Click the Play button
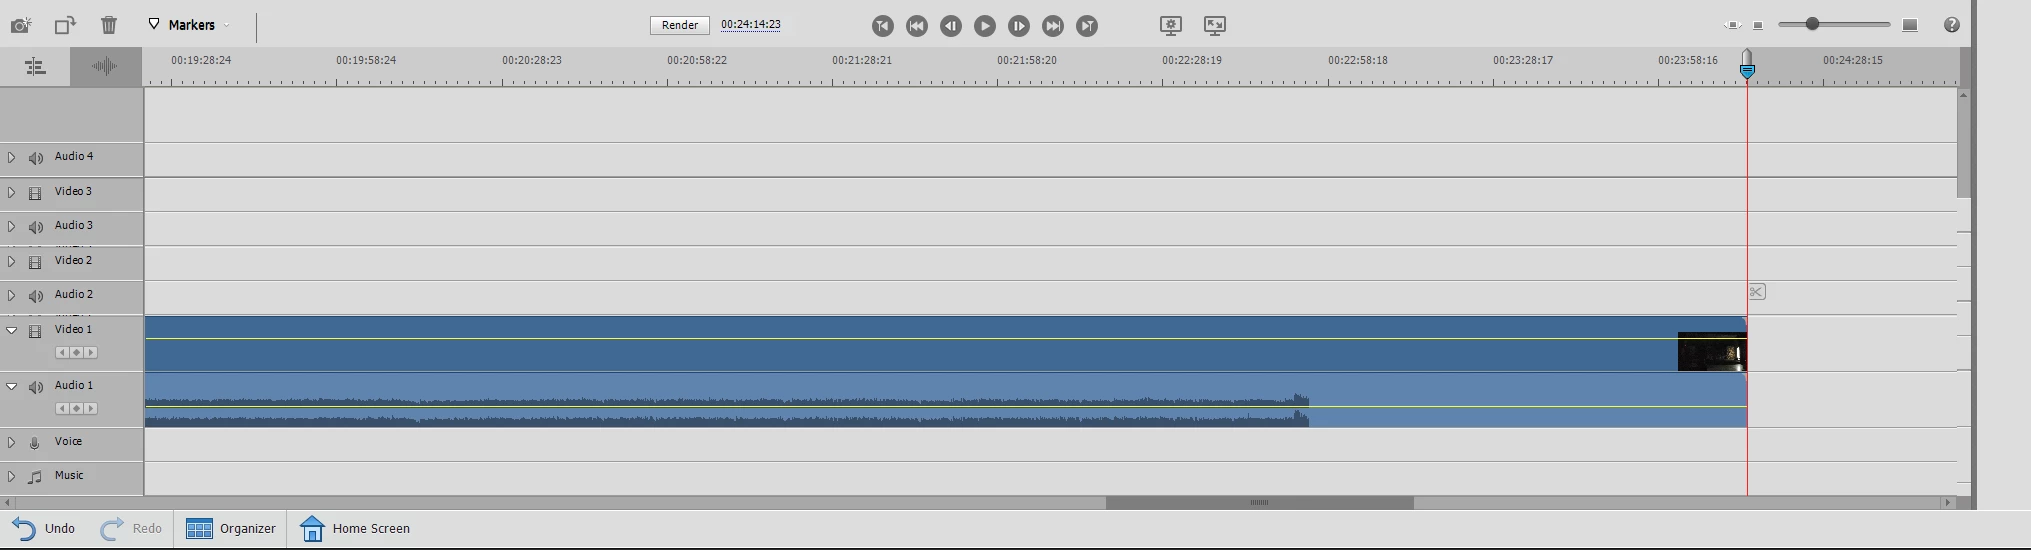 click(x=985, y=26)
